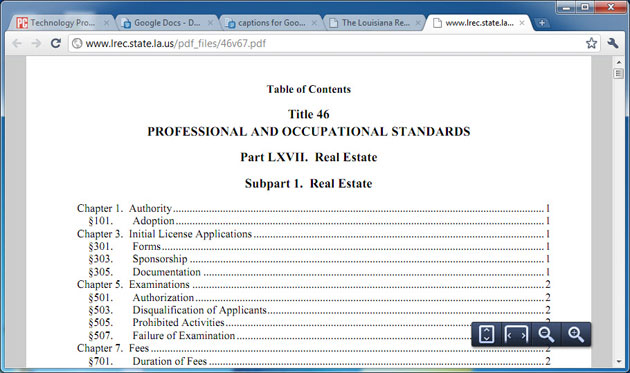Click §503. Disqualification of Applicants entry

[319, 310]
